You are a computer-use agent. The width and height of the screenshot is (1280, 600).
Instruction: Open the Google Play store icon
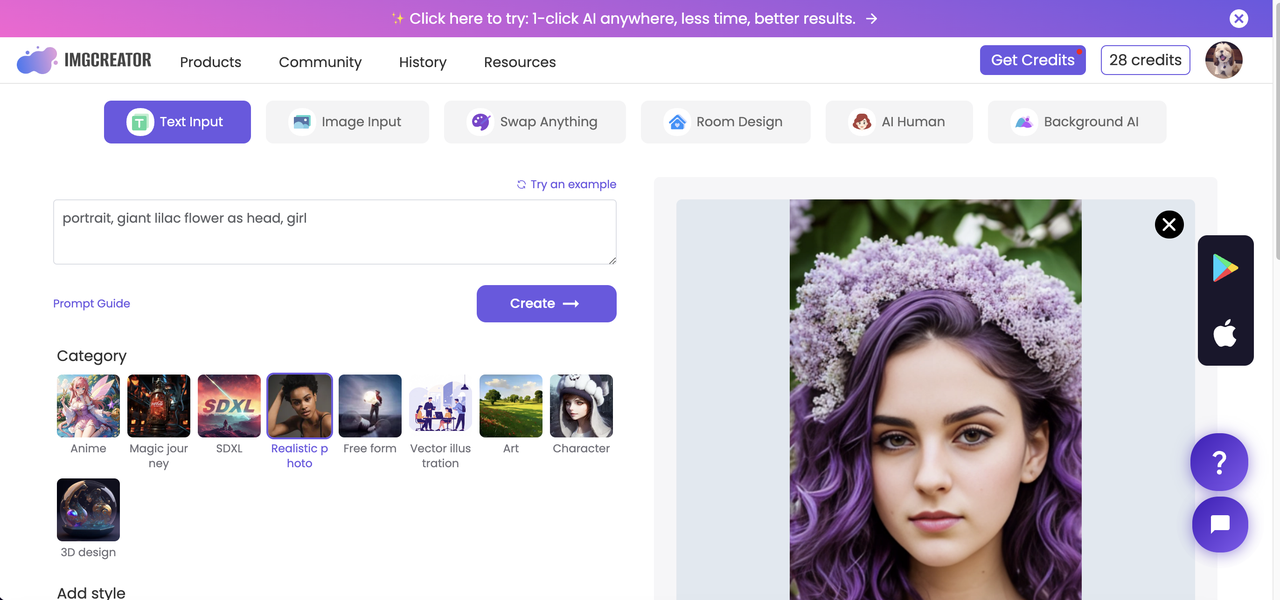(1225, 268)
